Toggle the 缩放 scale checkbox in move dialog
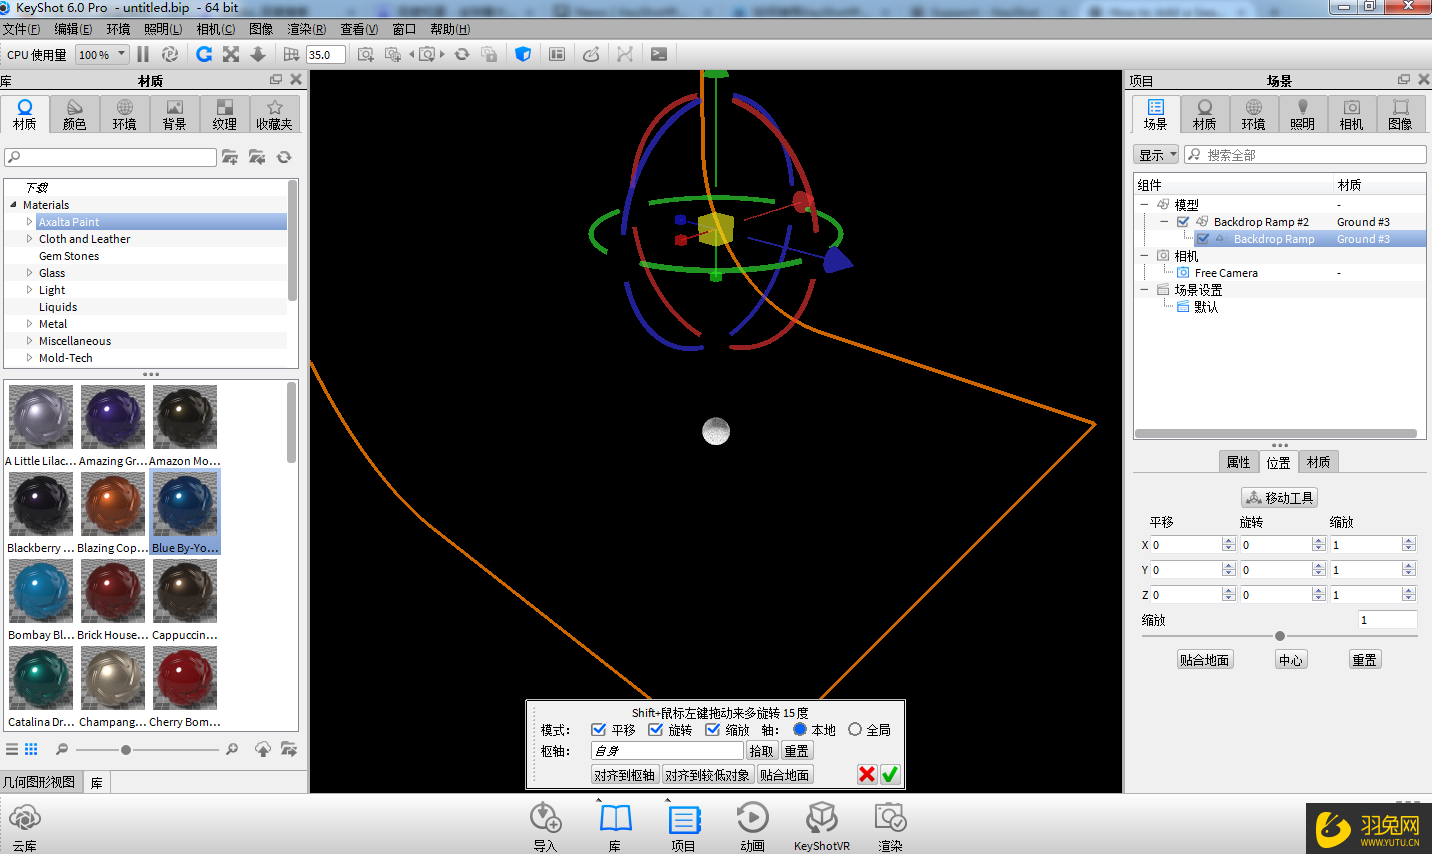The image size is (1432, 854). 713,730
